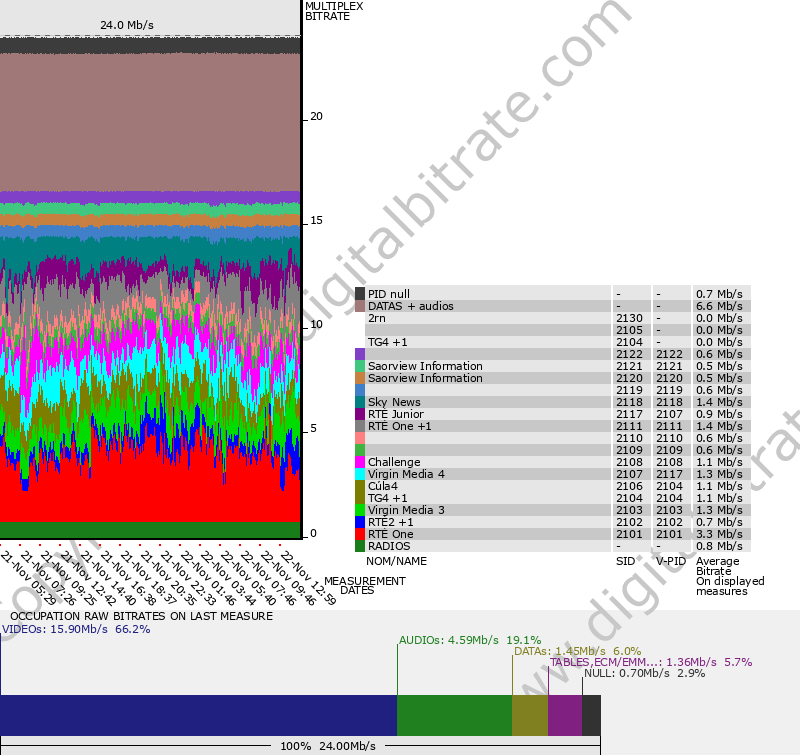Click the red RTE One legend swatch
Screen dimensions: 800x755
[360, 534]
